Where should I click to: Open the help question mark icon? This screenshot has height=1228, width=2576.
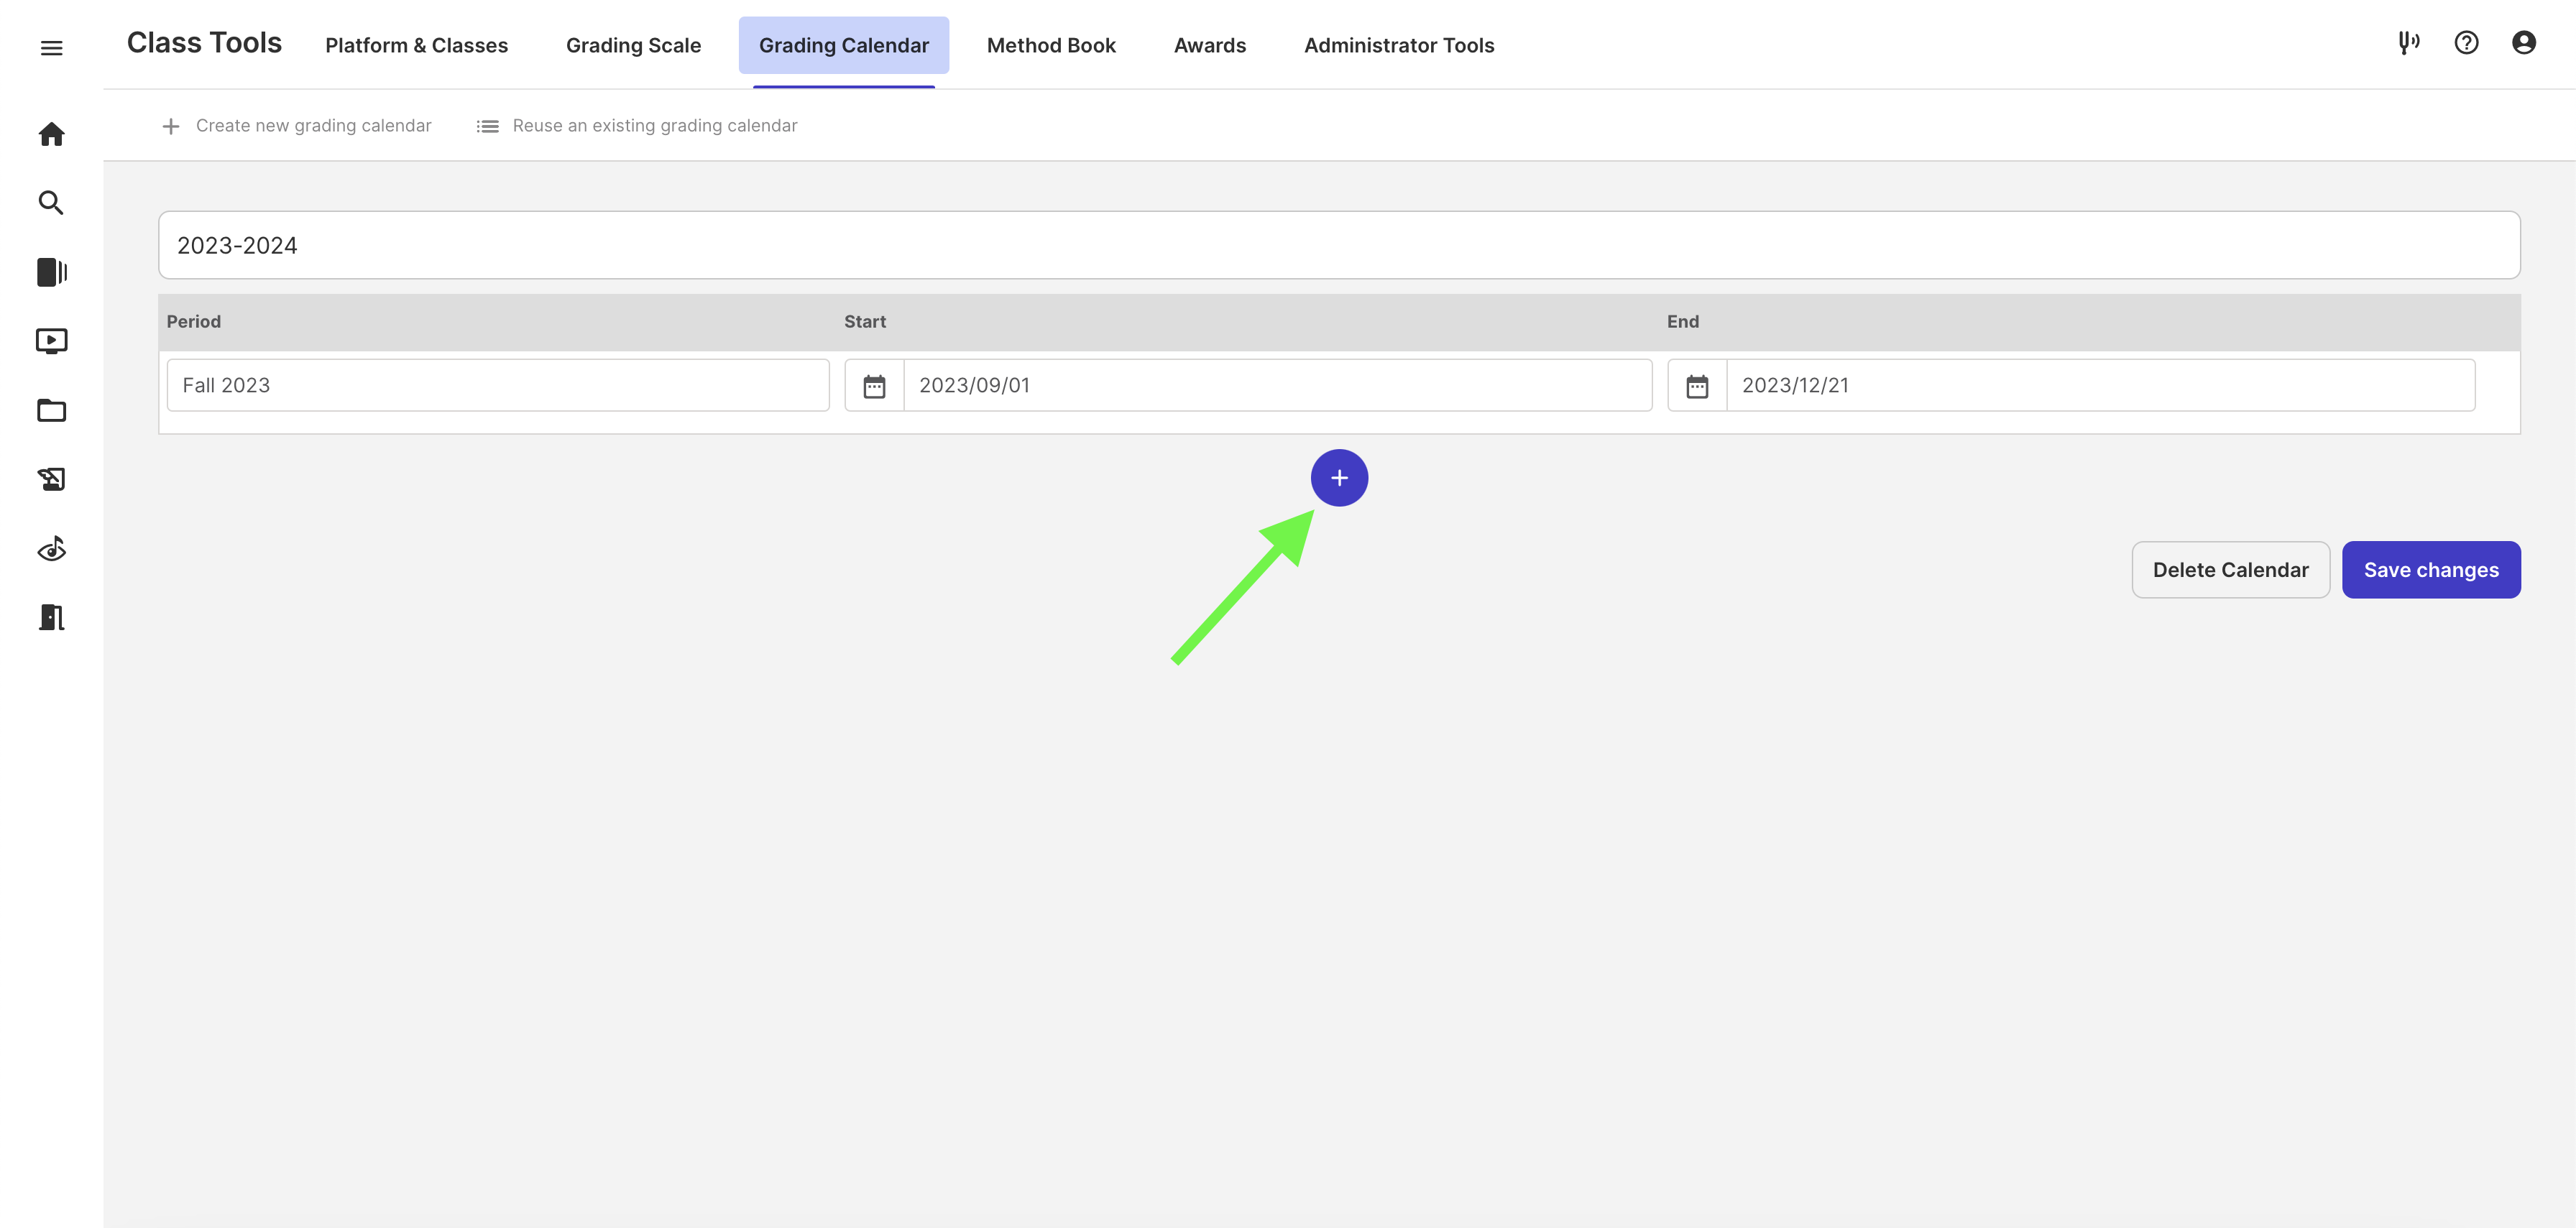tap(2466, 43)
